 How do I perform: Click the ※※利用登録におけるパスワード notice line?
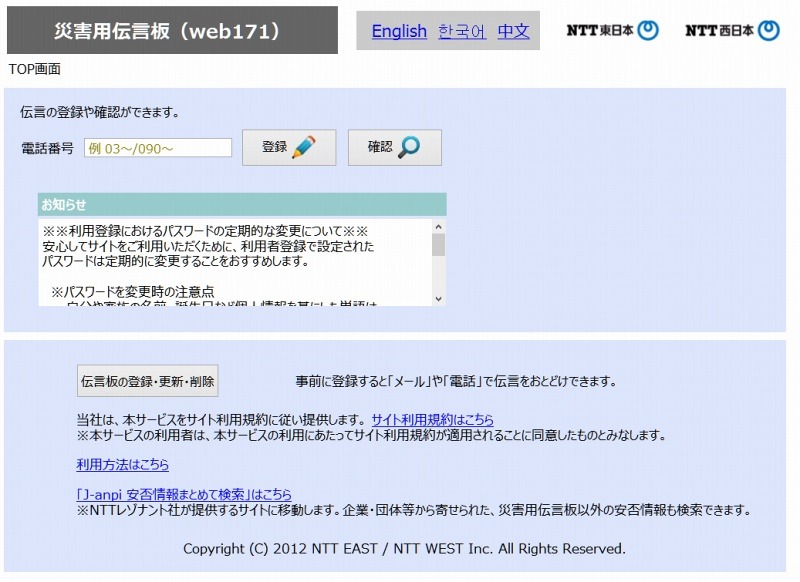205,231
